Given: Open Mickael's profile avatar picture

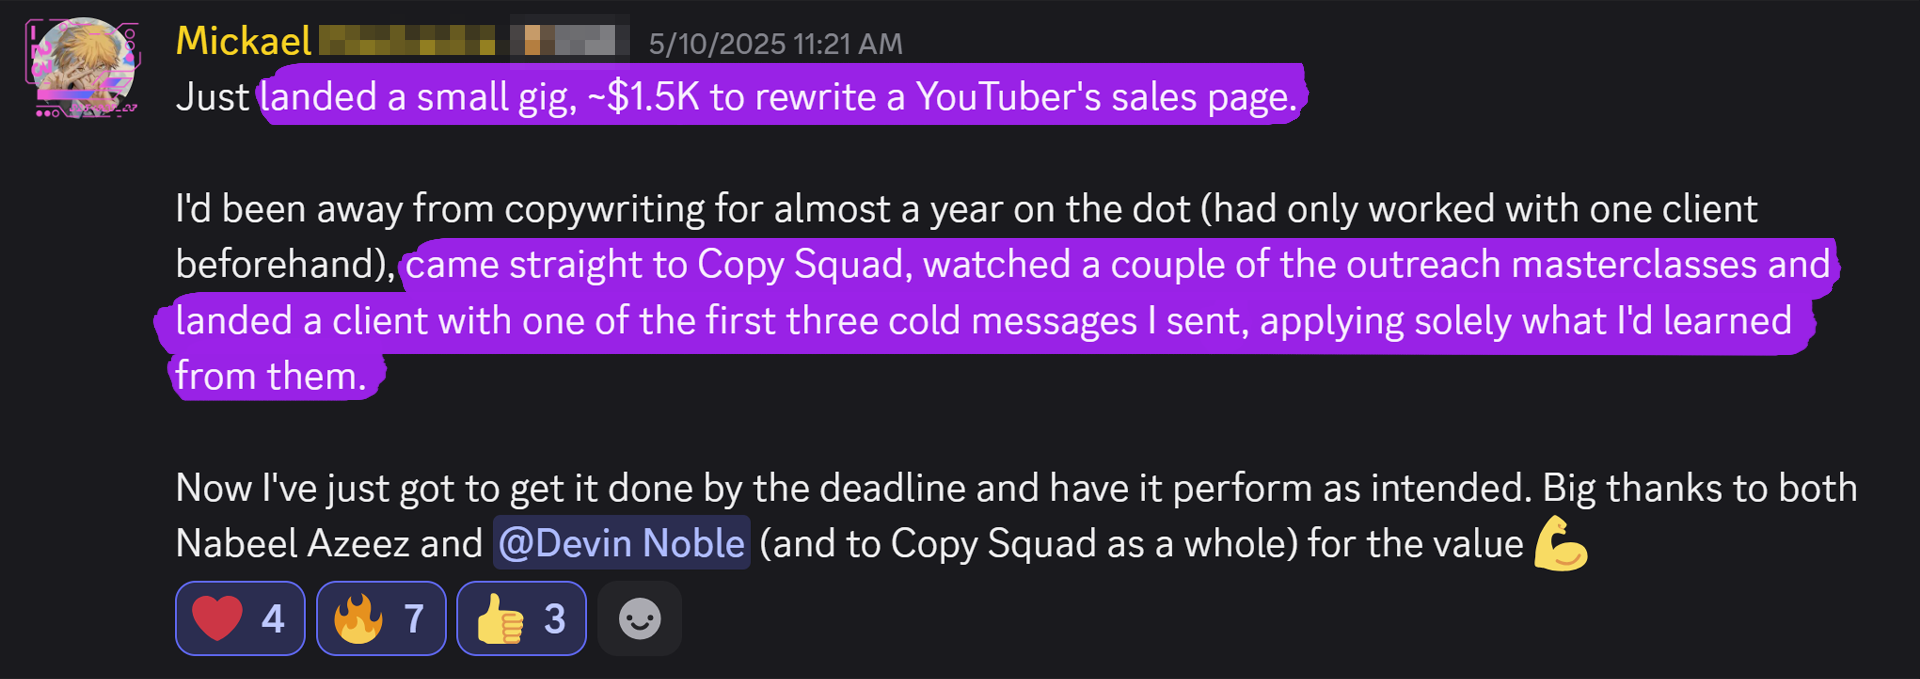Looking at the screenshot, I should pos(83,67).
